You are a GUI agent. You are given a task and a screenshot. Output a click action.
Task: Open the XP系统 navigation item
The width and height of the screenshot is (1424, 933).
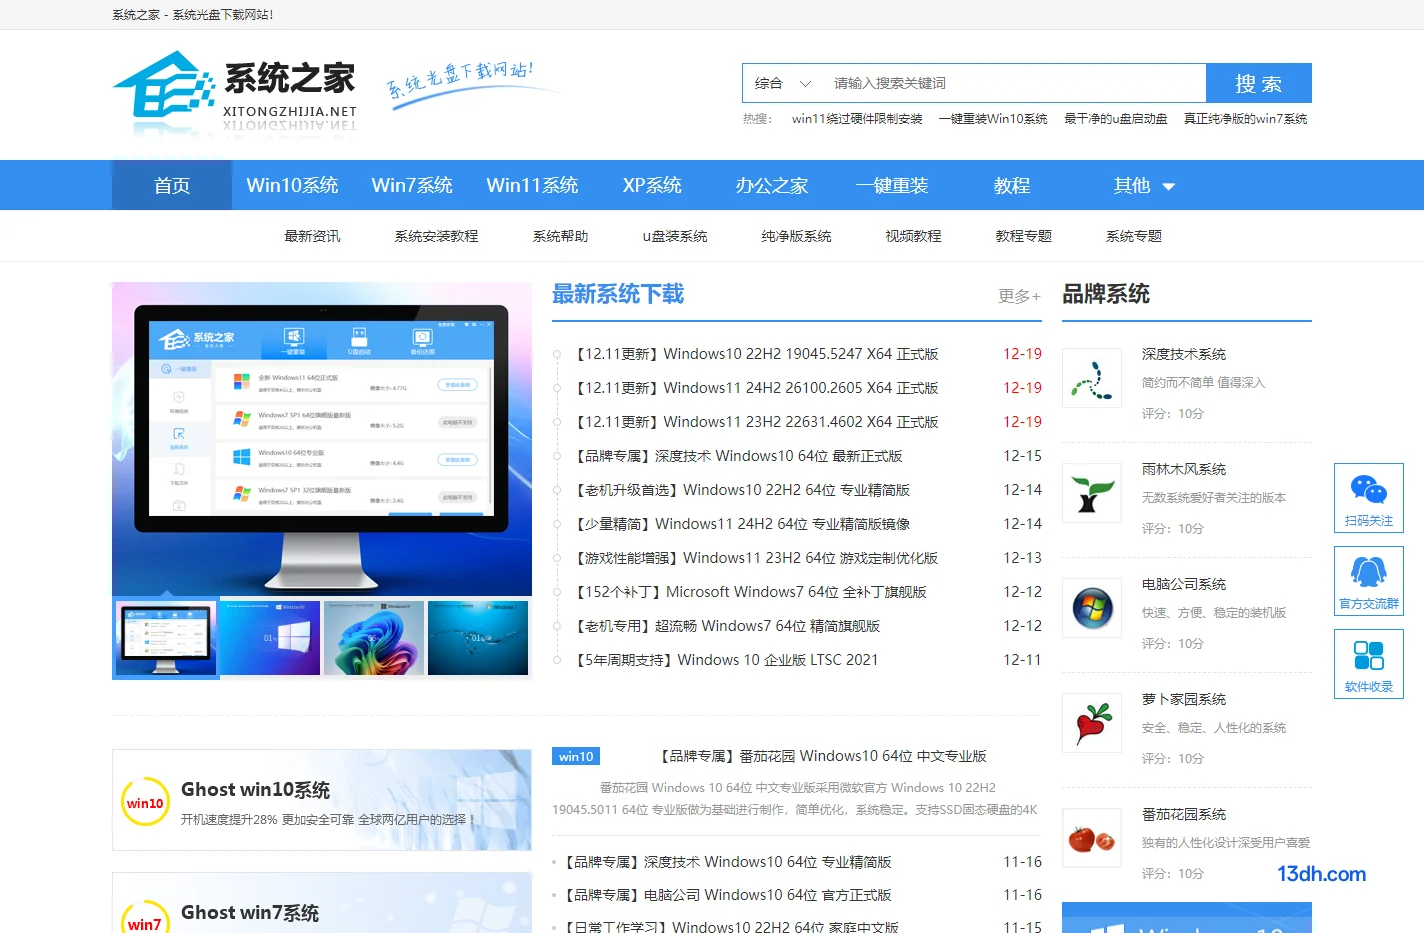652,185
